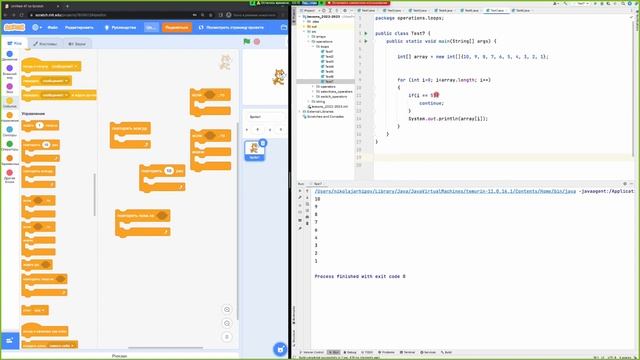The height and width of the screenshot is (360, 640).
Task: Open Руководства tutorials in Scratch
Action: tap(120, 27)
